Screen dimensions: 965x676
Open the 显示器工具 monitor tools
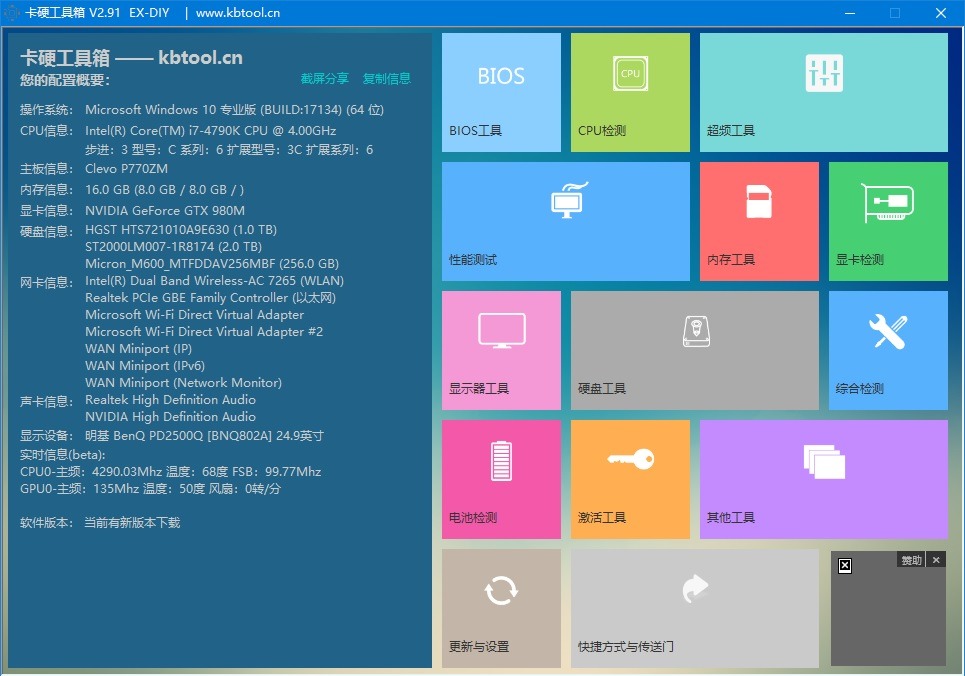[x=499, y=350]
